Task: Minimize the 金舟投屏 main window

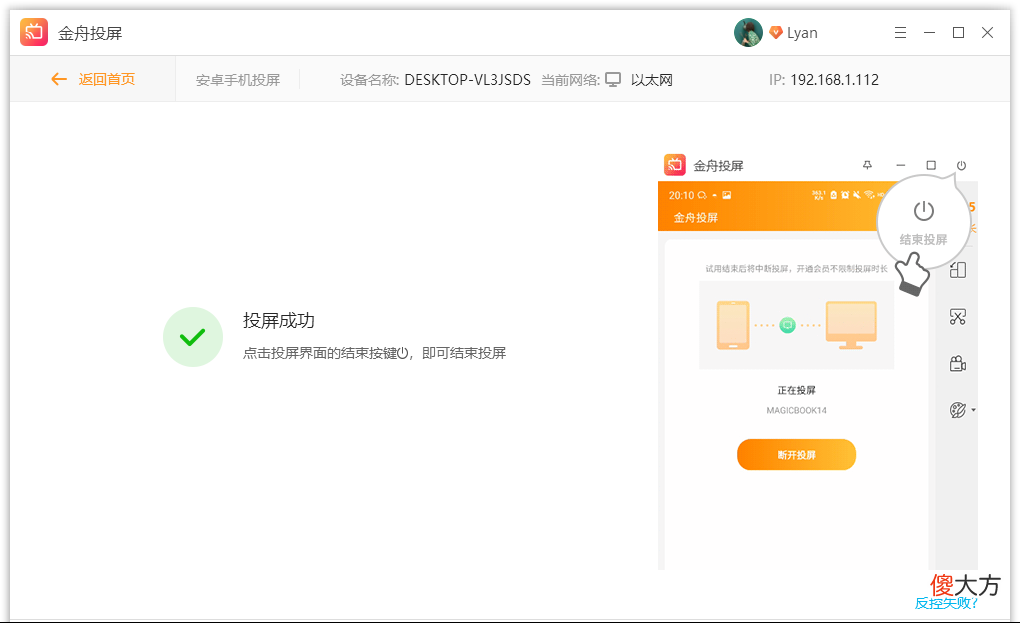Action: 930,33
